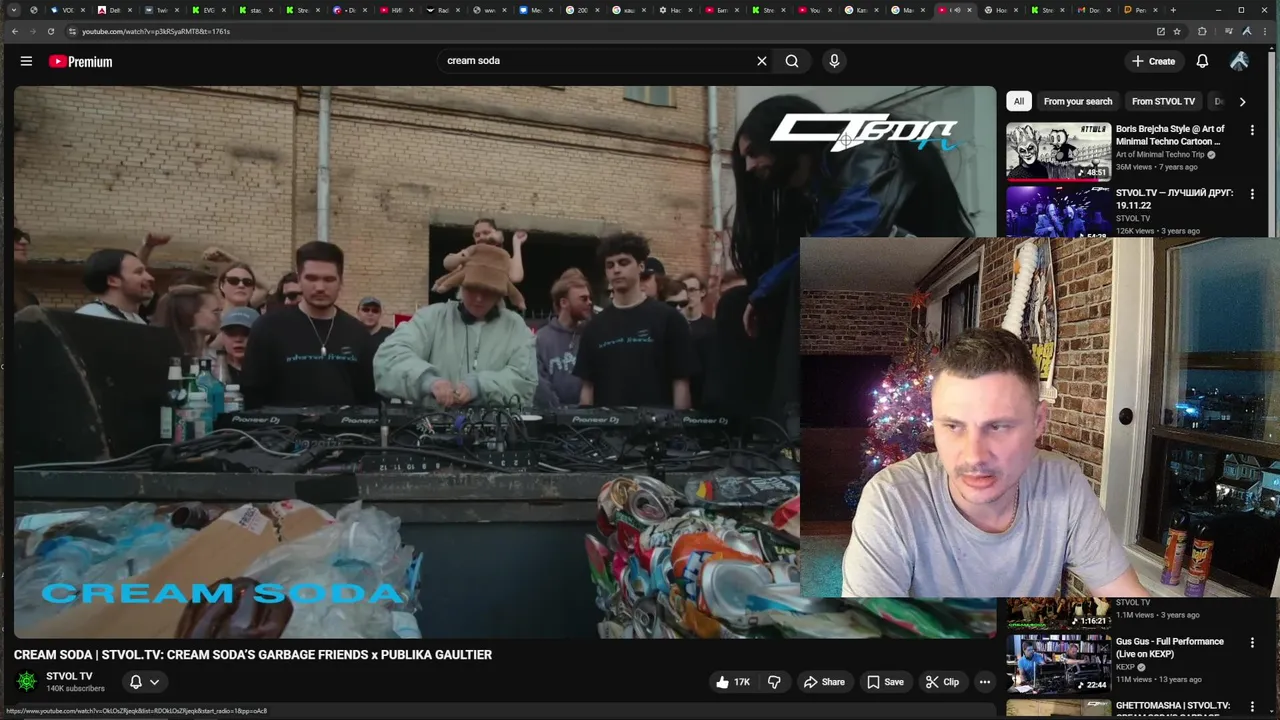Open options for GHETTOMASHA video
This screenshot has width=1280, height=720.
[1252, 706]
